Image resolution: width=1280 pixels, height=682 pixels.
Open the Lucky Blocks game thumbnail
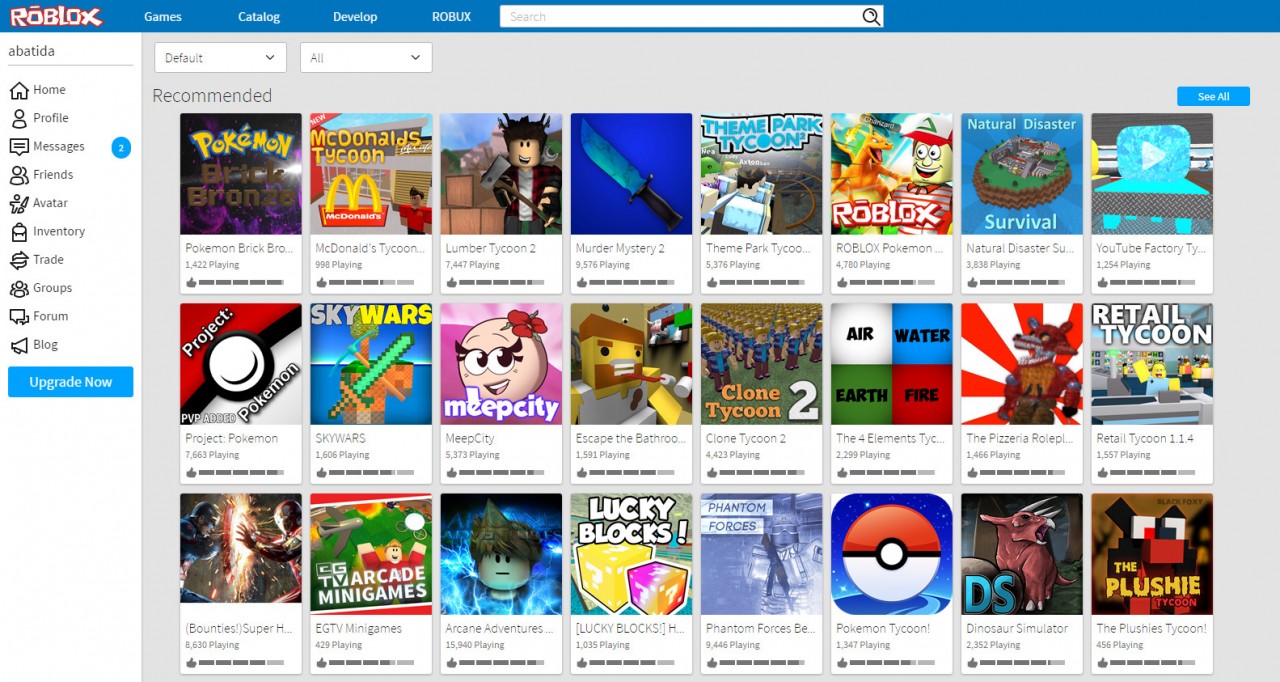click(x=632, y=554)
